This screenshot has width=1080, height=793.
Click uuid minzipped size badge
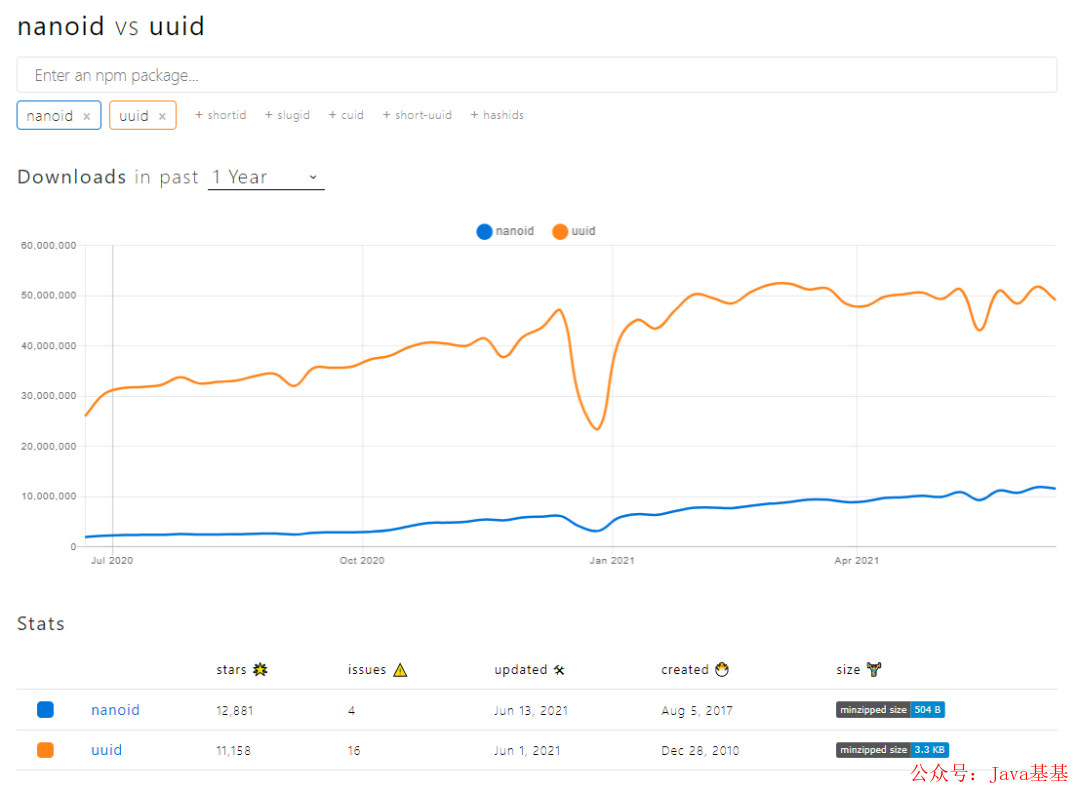click(x=892, y=750)
